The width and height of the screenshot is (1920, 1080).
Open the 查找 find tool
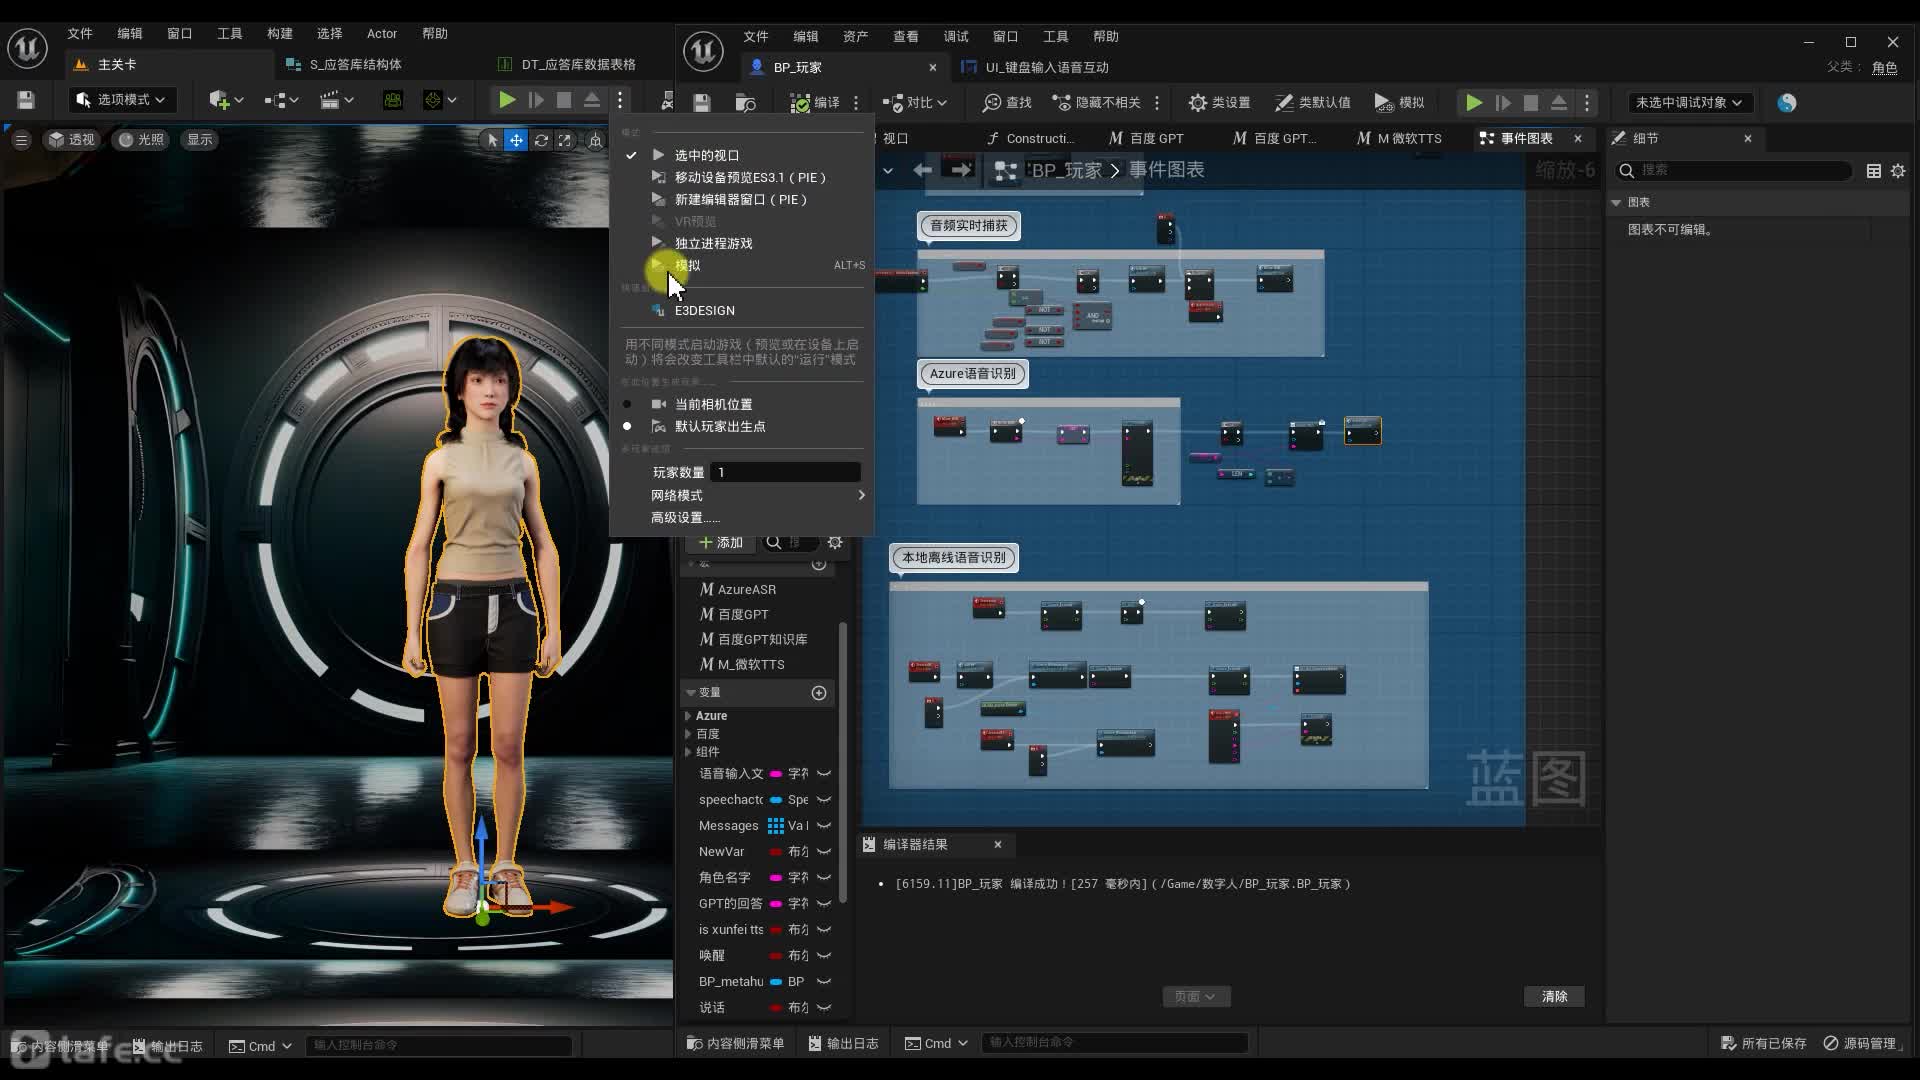pos(1006,103)
